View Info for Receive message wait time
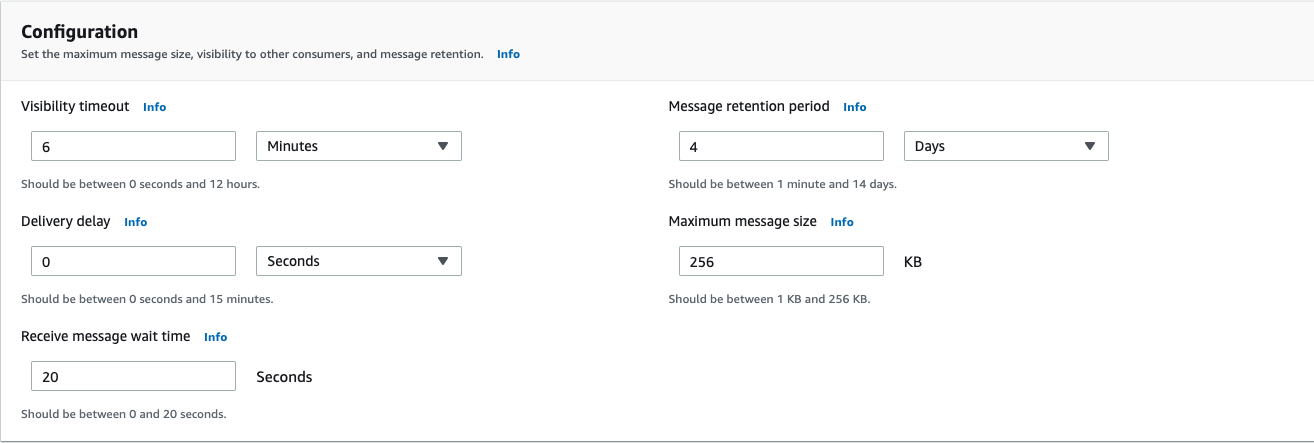This screenshot has height=443, width=1314. 215,337
